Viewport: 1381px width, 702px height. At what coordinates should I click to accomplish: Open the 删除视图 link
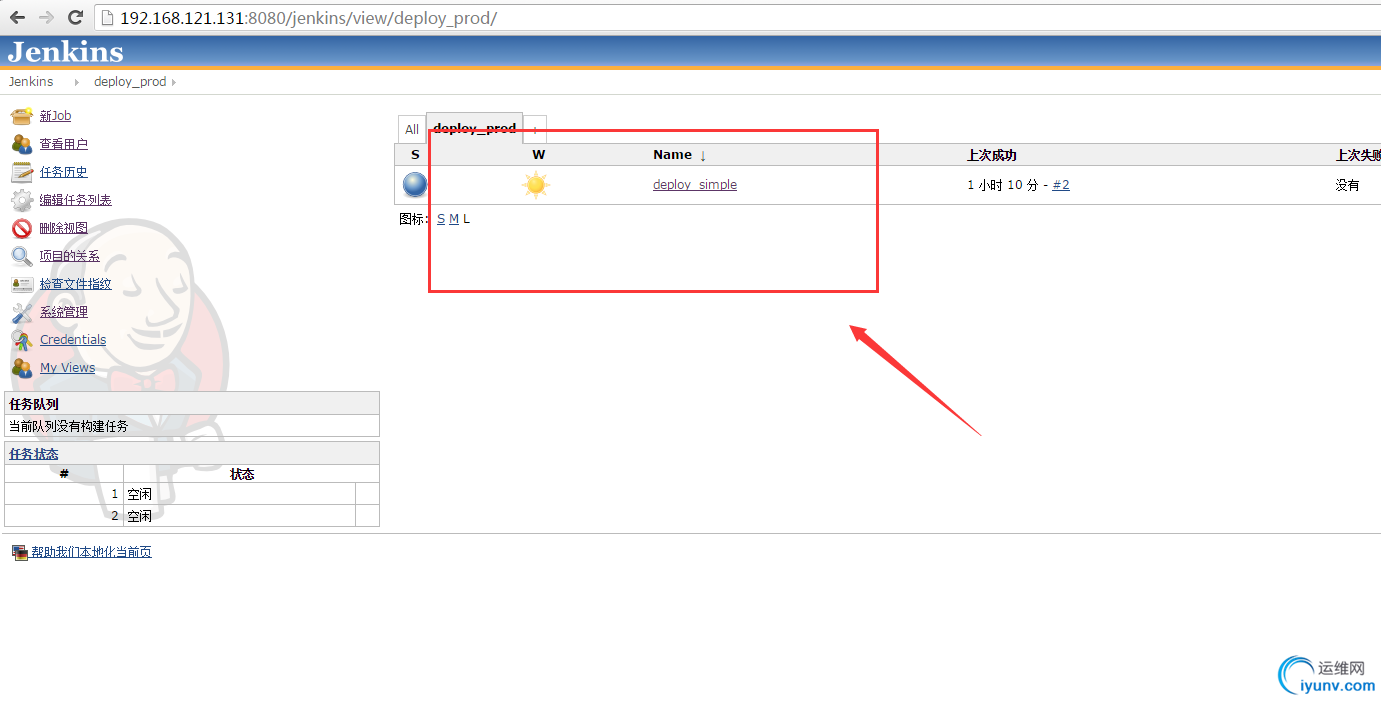(x=64, y=228)
